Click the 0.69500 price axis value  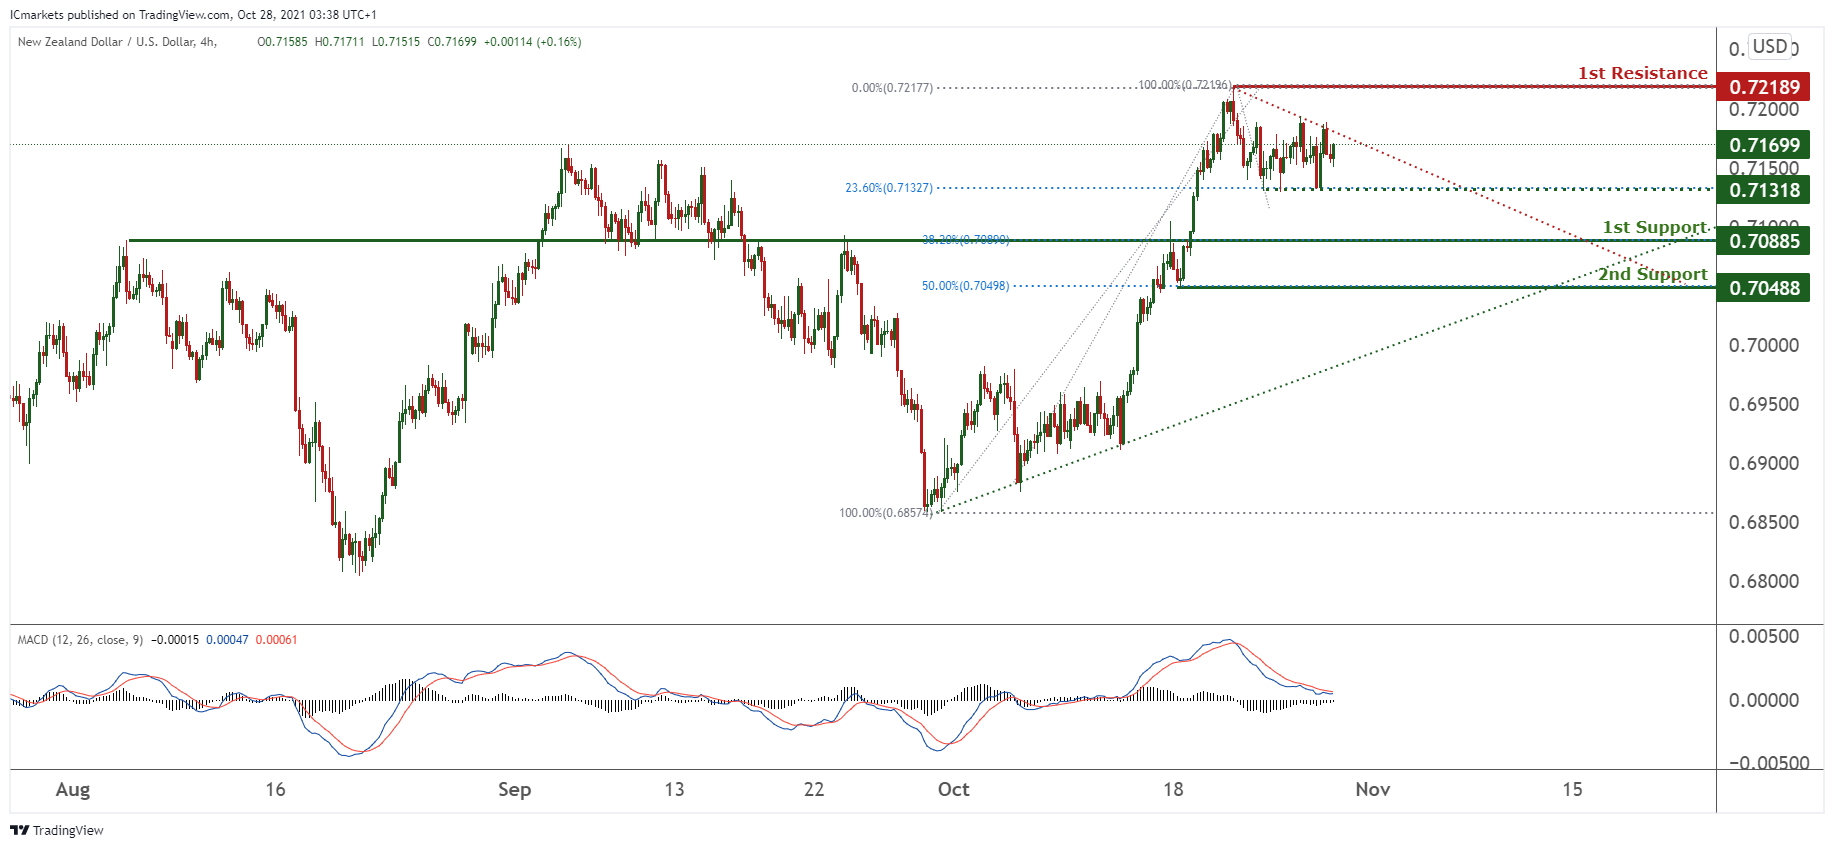coord(1764,405)
